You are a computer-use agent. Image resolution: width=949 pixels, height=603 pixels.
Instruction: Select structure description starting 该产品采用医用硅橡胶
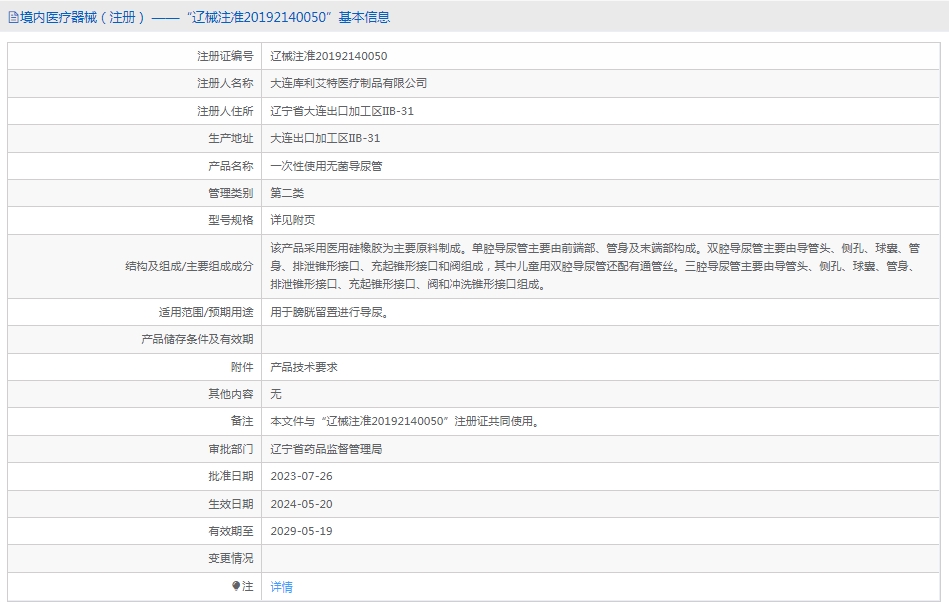(x=595, y=266)
